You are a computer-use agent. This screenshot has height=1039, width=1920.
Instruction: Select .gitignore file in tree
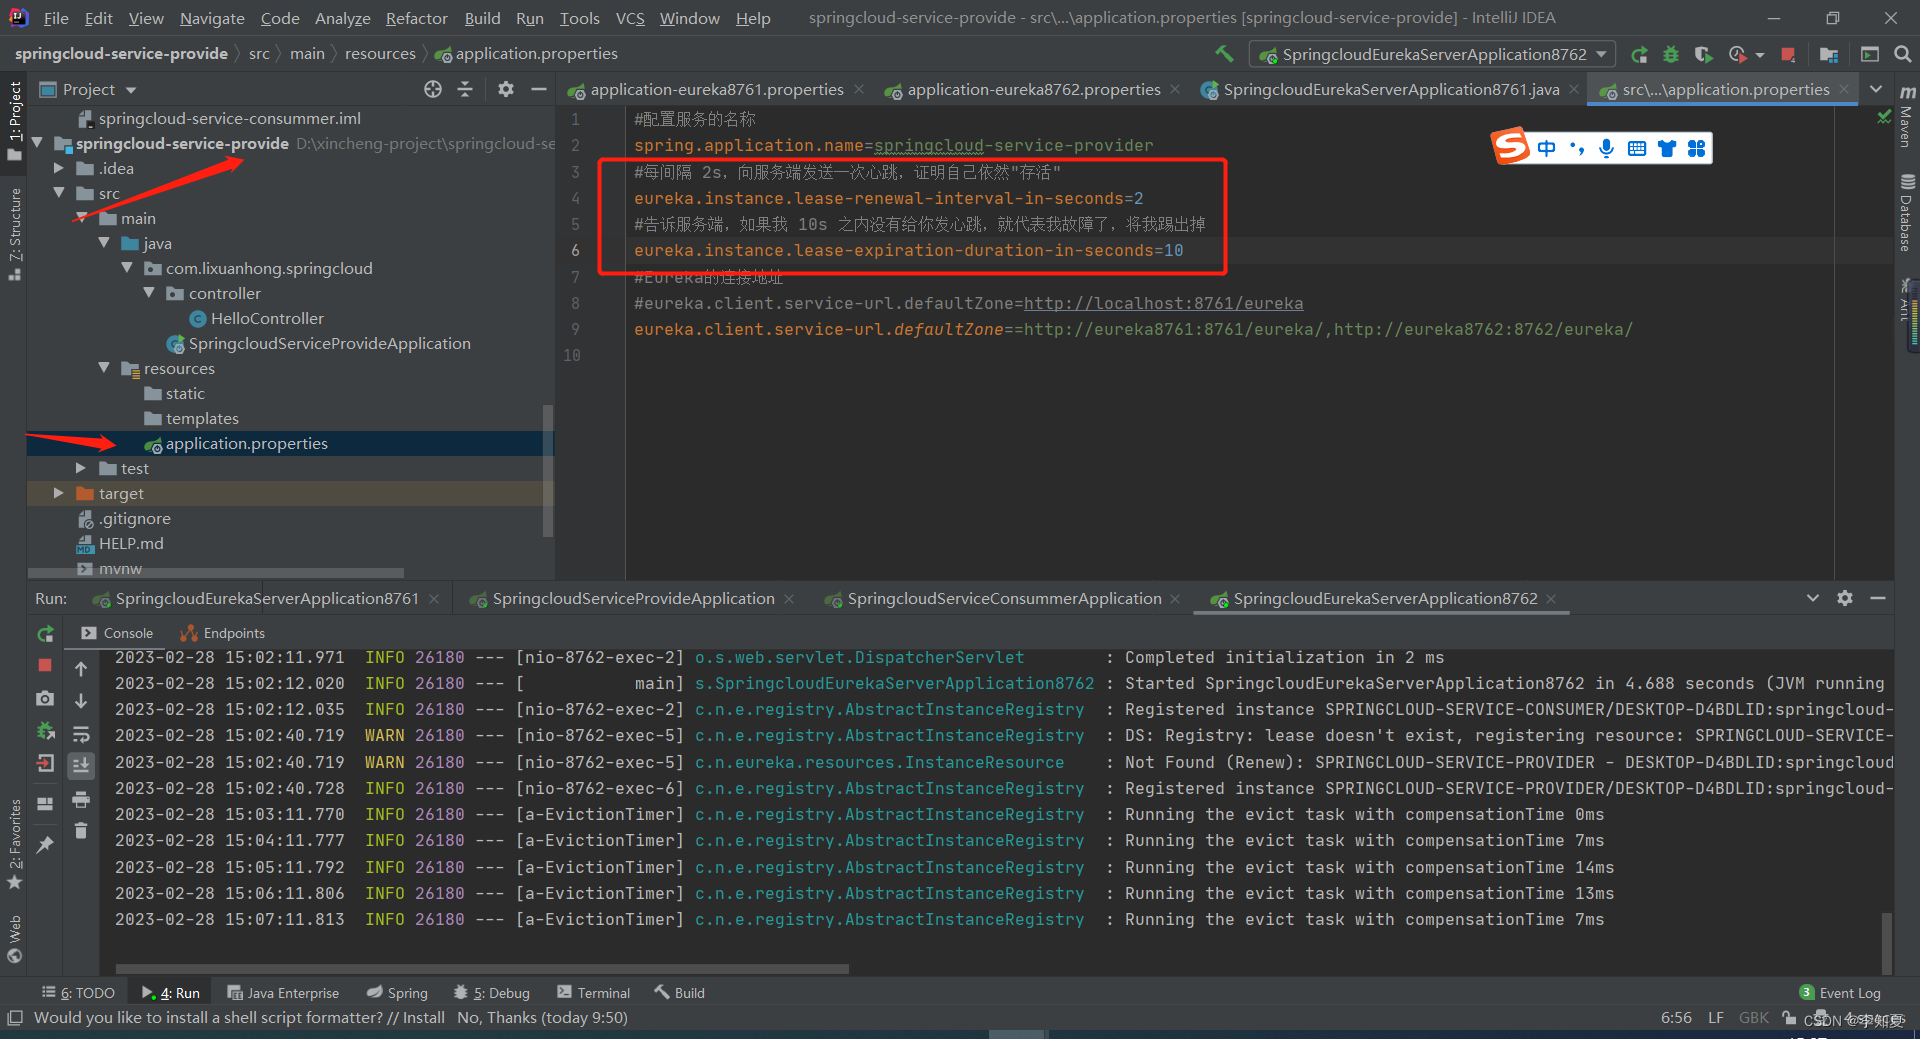pyautogui.click(x=134, y=518)
